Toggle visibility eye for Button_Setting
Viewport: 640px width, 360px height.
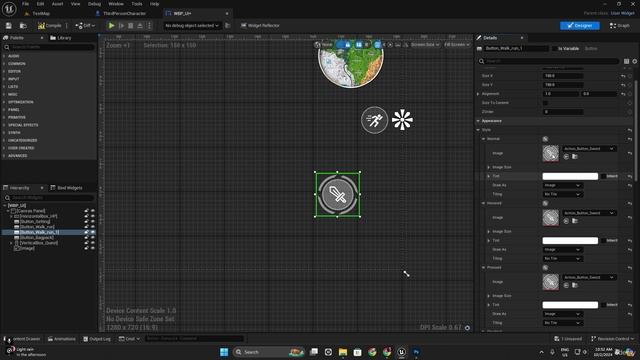point(93,222)
